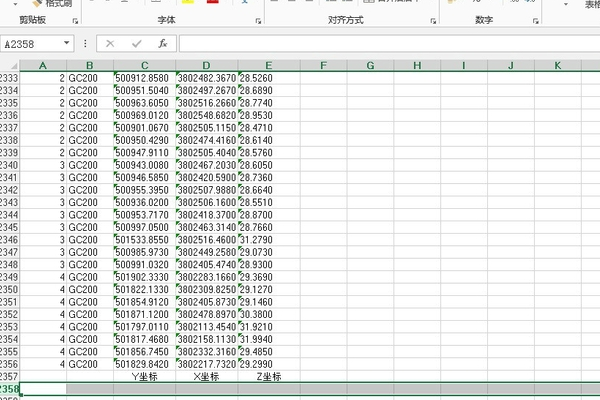Select column G header
Viewport: 600px width, 400px height.
click(370, 65)
